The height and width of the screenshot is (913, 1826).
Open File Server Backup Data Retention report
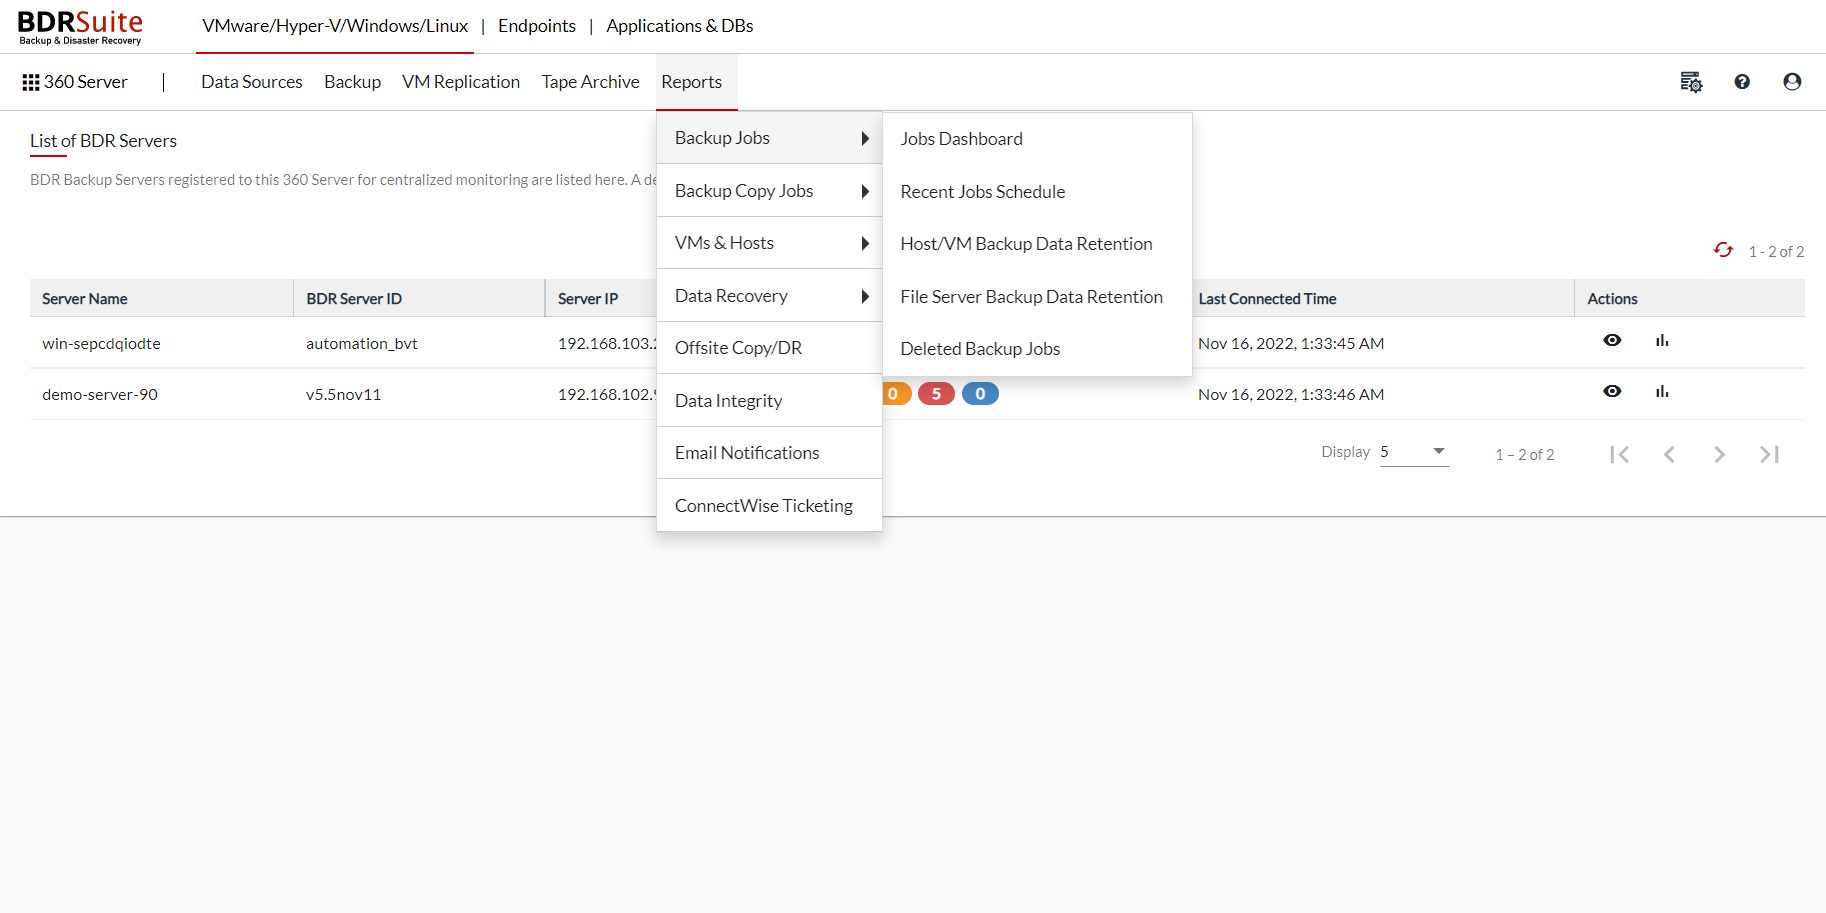pyautogui.click(x=1037, y=297)
